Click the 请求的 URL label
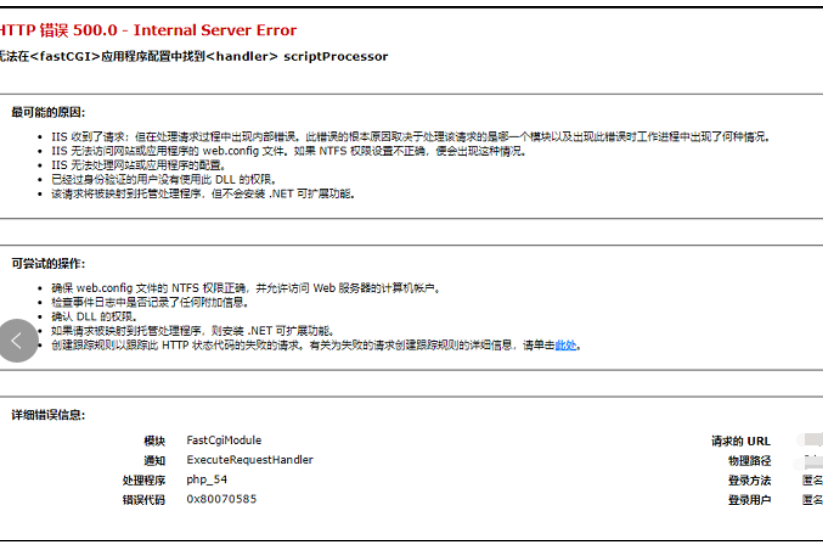This screenshot has width=823, height=543. pos(741,441)
